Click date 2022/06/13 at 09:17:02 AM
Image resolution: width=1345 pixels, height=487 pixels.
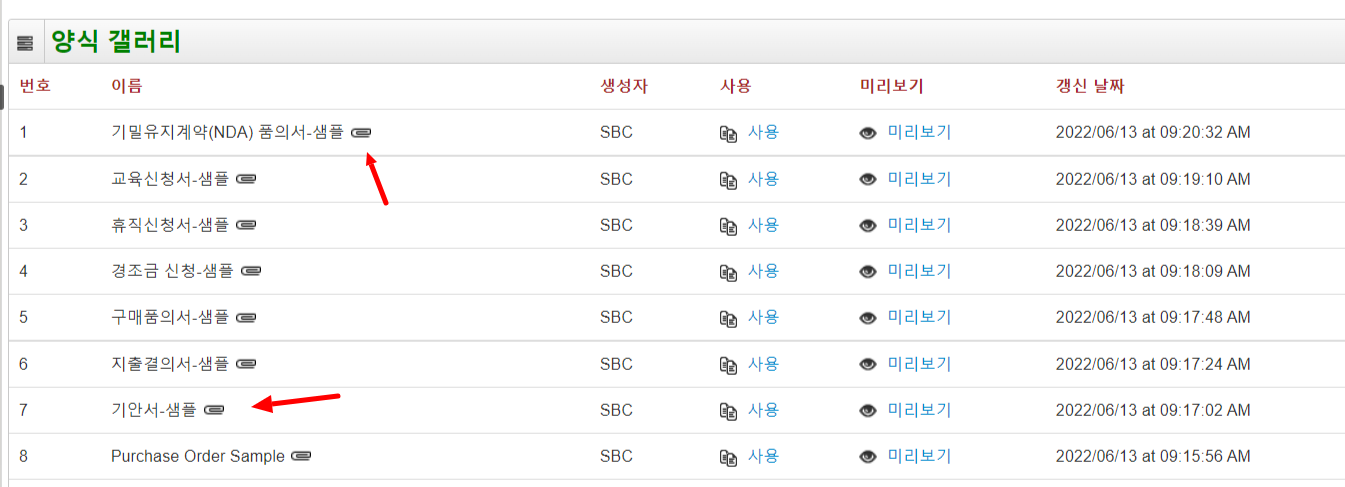coord(1153,411)
